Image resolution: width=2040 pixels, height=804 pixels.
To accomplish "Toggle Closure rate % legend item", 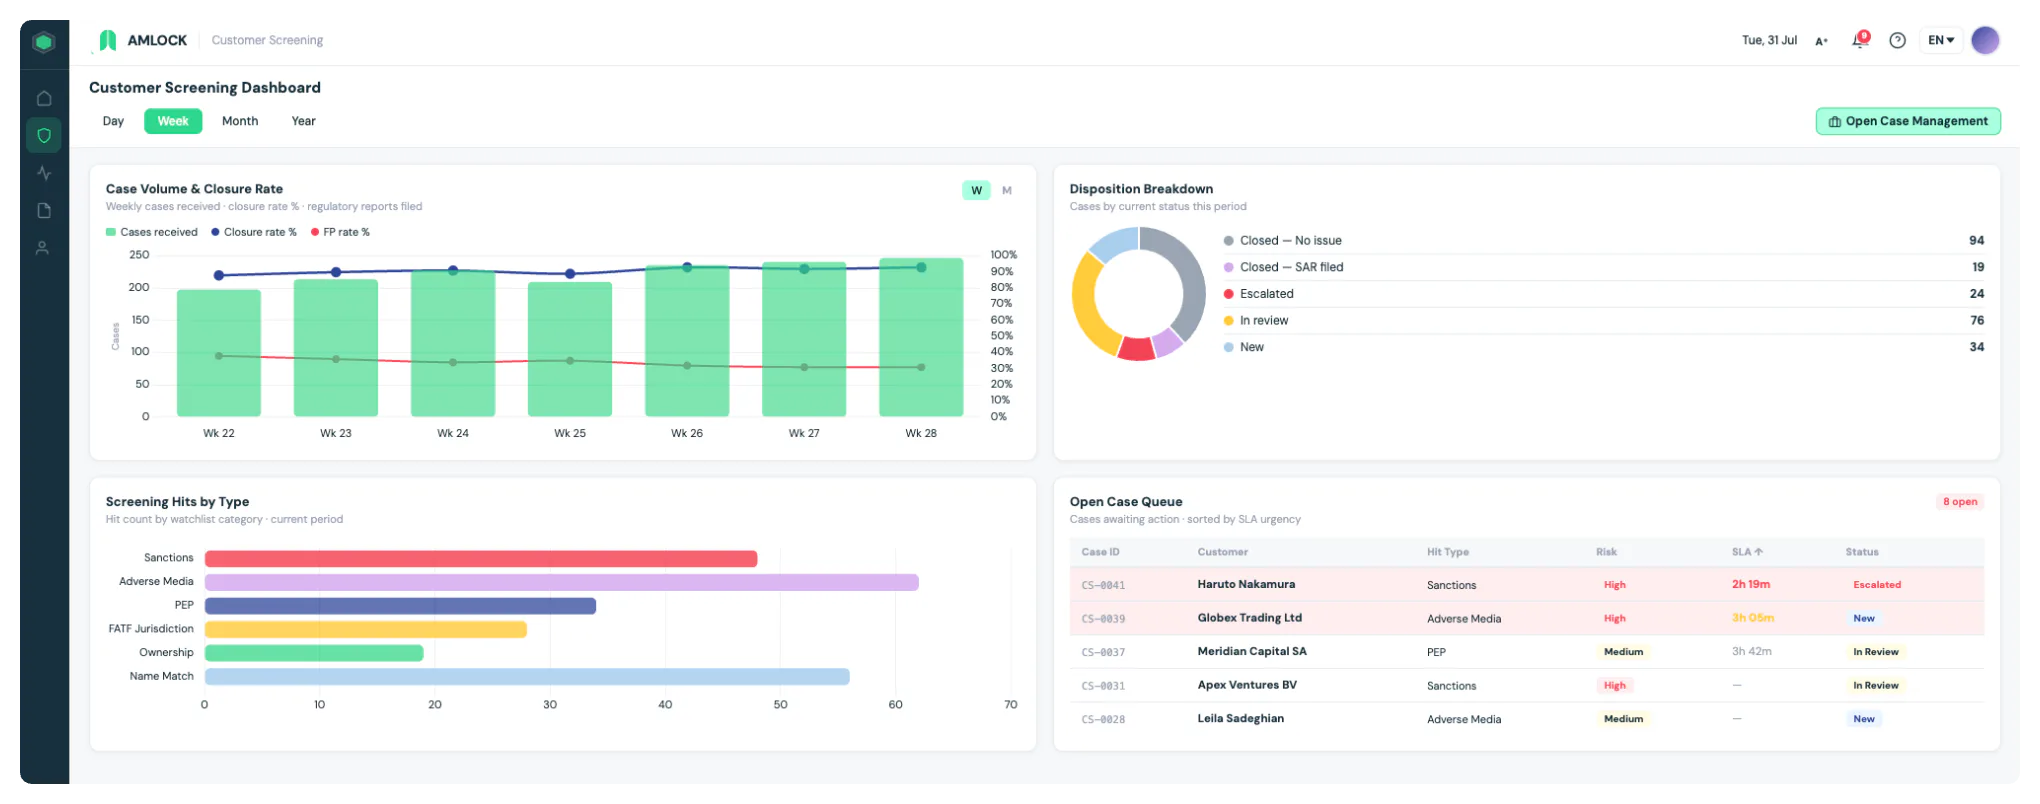I will pyautogui.click(x=254, y=232).
